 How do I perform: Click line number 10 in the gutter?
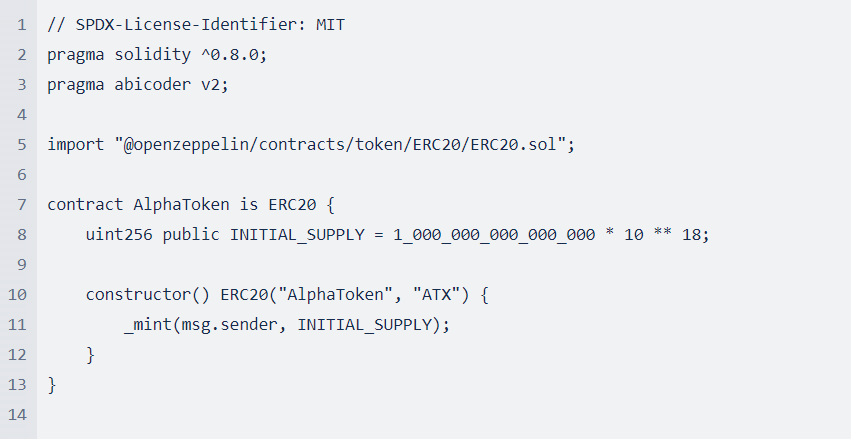tap(17, 295)
